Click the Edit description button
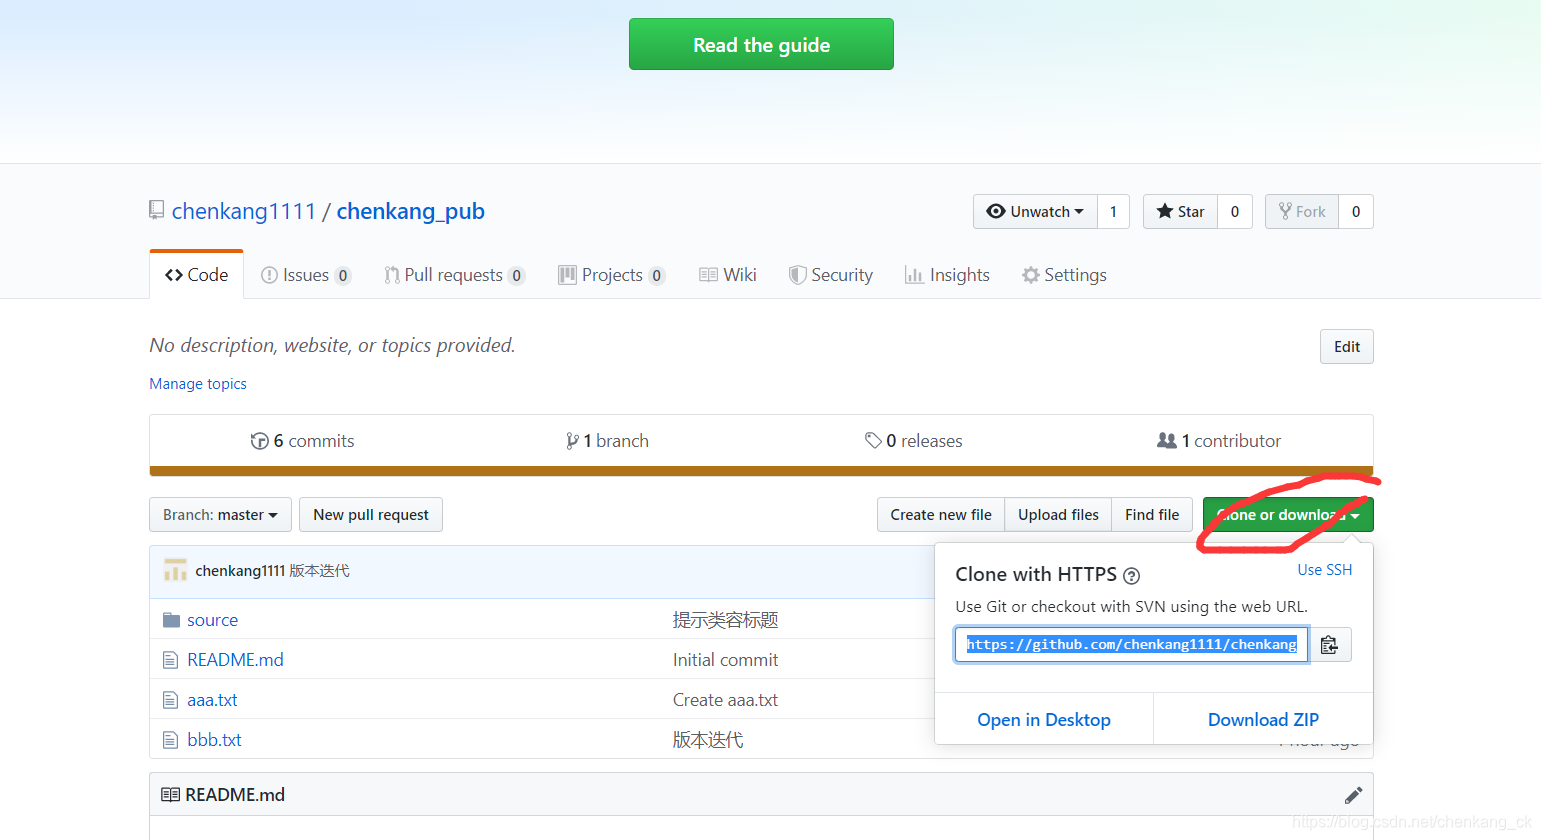The width and height of the screenshot is (1541, 840). (x=1346, y=347)
